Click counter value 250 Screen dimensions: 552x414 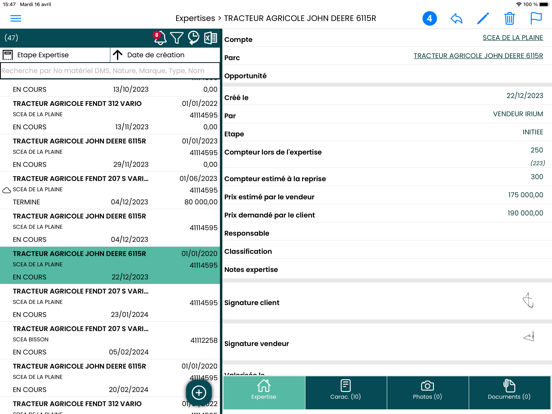(x=537, y=150)
